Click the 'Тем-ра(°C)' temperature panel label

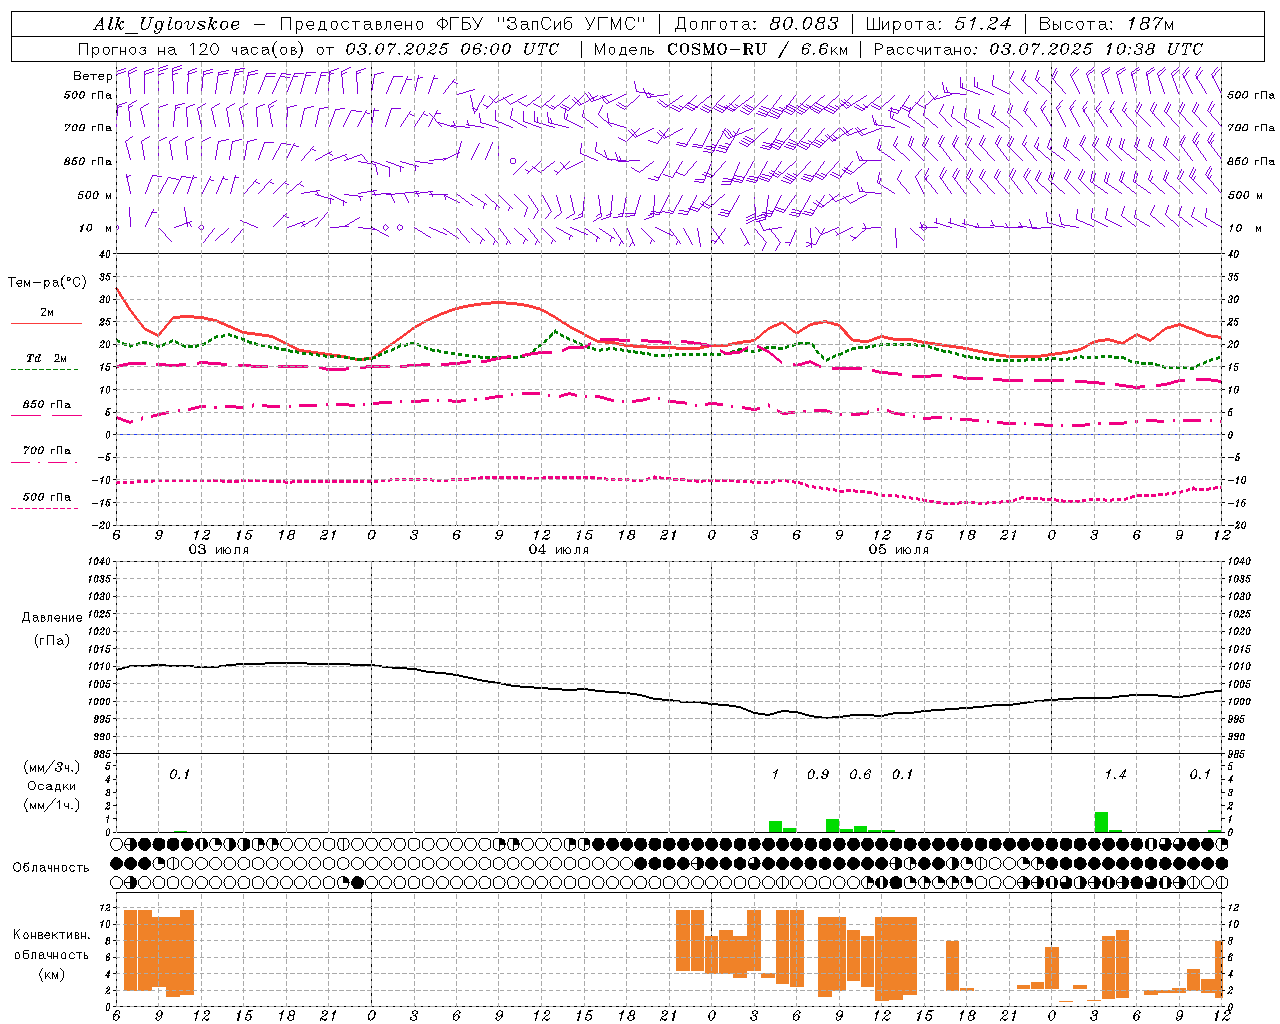(x=47, y=283)
